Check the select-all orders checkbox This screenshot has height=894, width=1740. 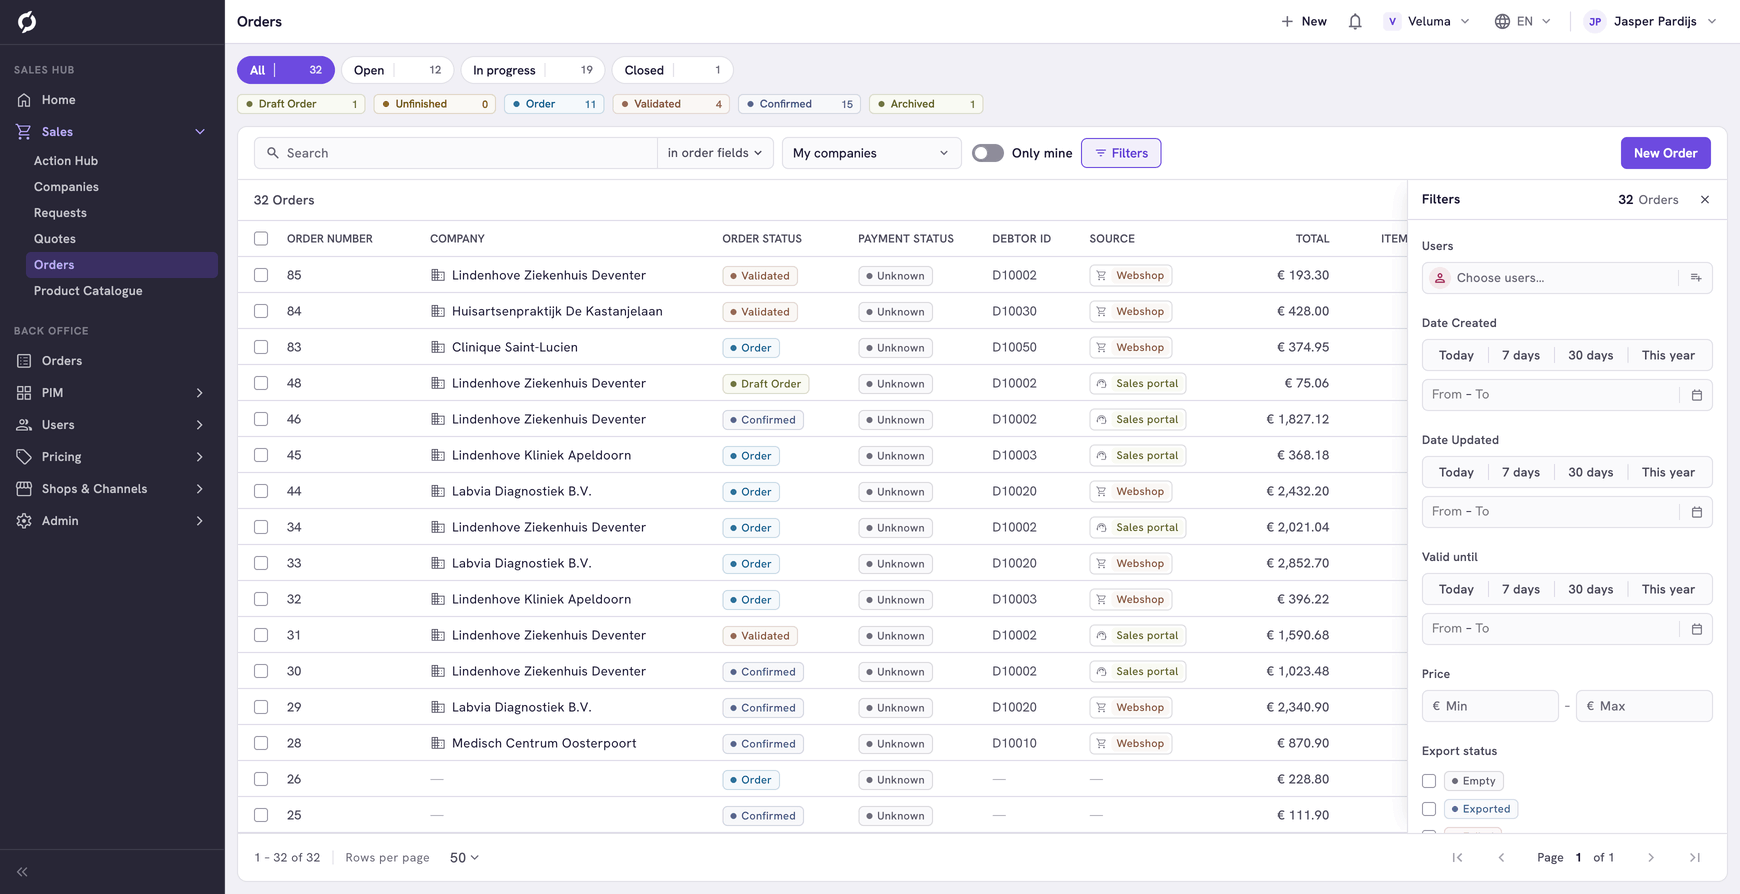(261, 239)
